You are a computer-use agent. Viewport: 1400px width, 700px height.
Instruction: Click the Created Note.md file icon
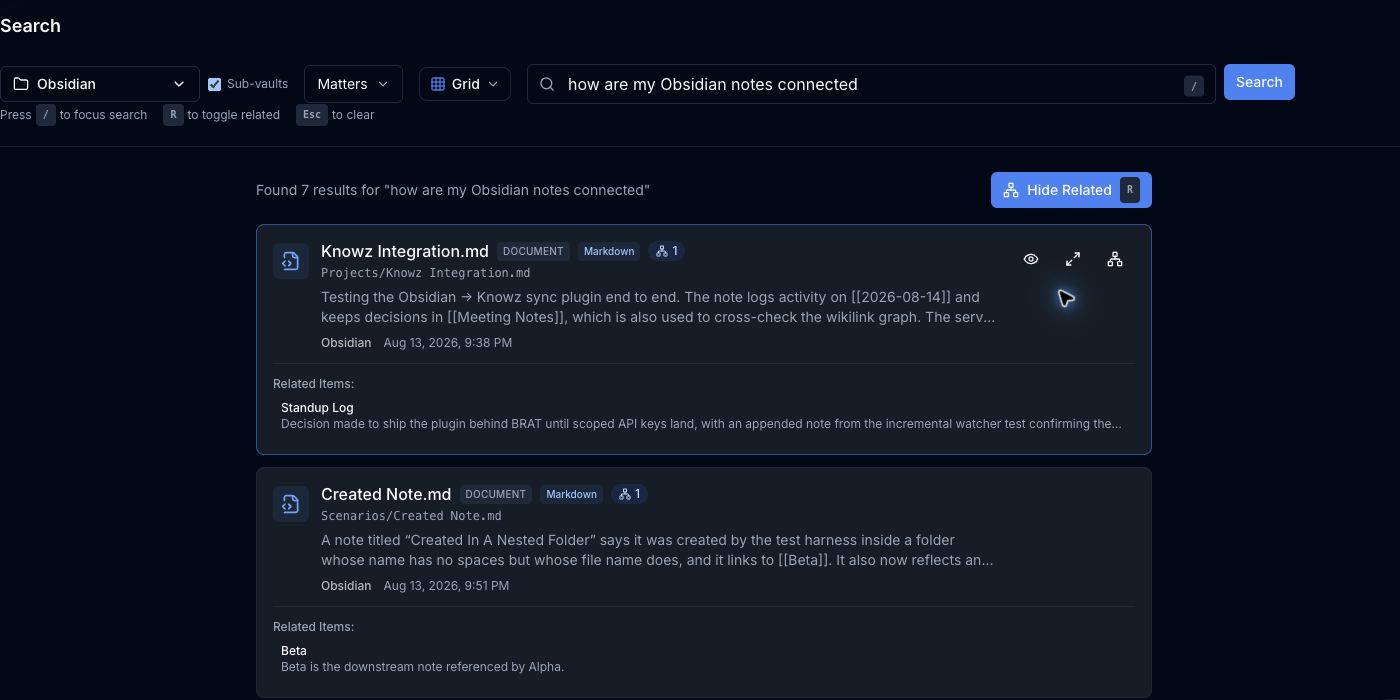pos(291,504)
